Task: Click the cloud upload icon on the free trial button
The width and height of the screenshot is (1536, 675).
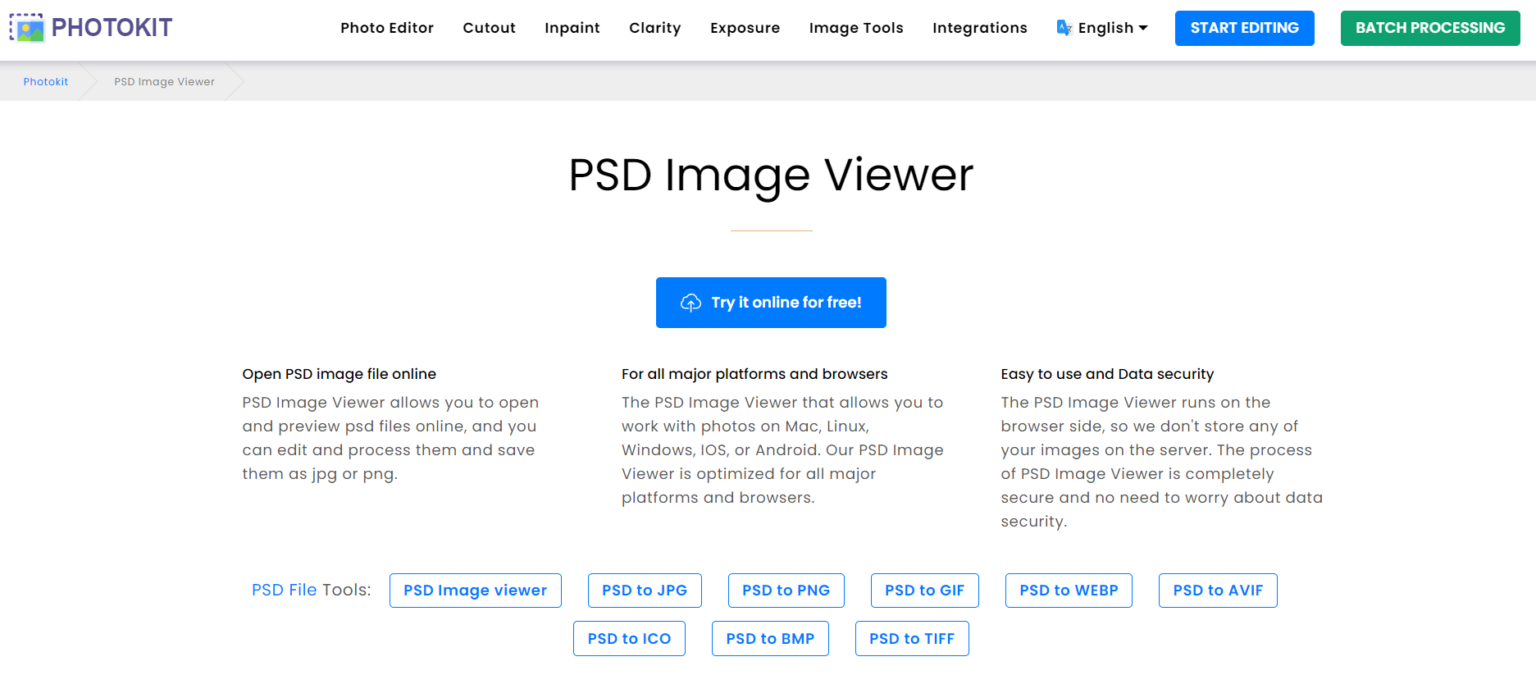Action: click(691, 302)
